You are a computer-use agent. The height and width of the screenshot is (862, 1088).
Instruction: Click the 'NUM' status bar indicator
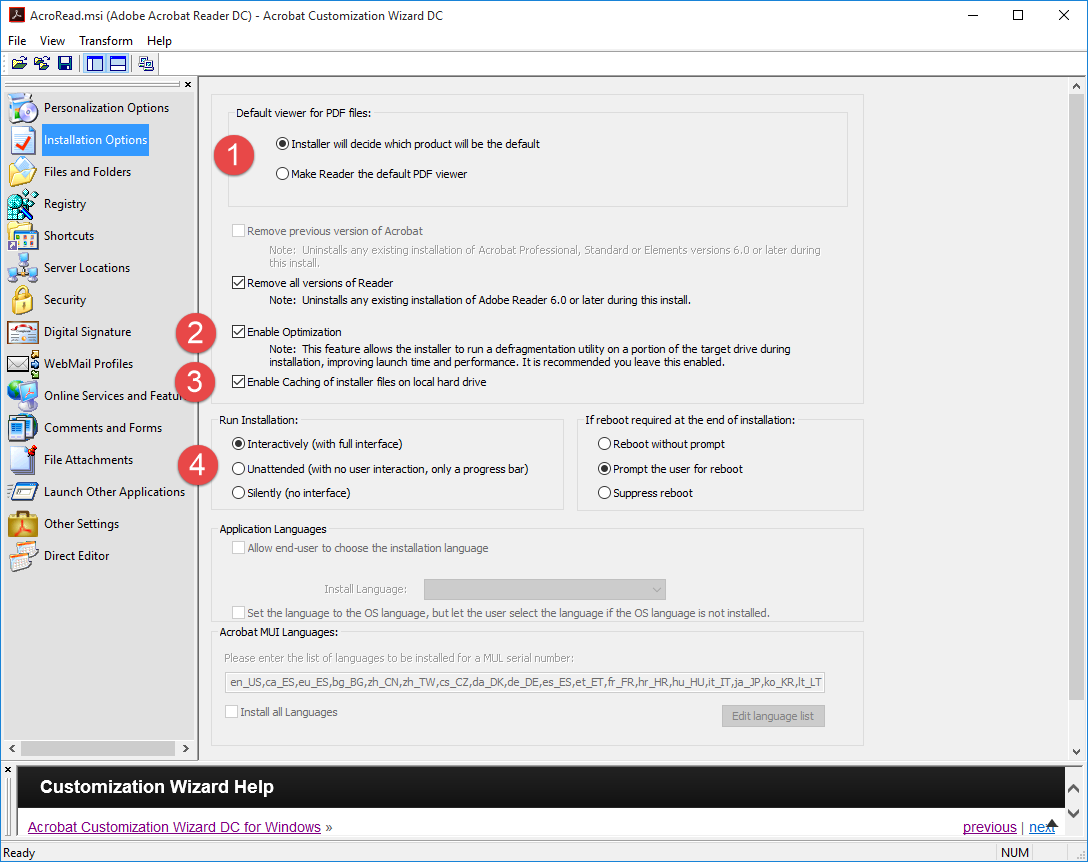[1014, 852]
